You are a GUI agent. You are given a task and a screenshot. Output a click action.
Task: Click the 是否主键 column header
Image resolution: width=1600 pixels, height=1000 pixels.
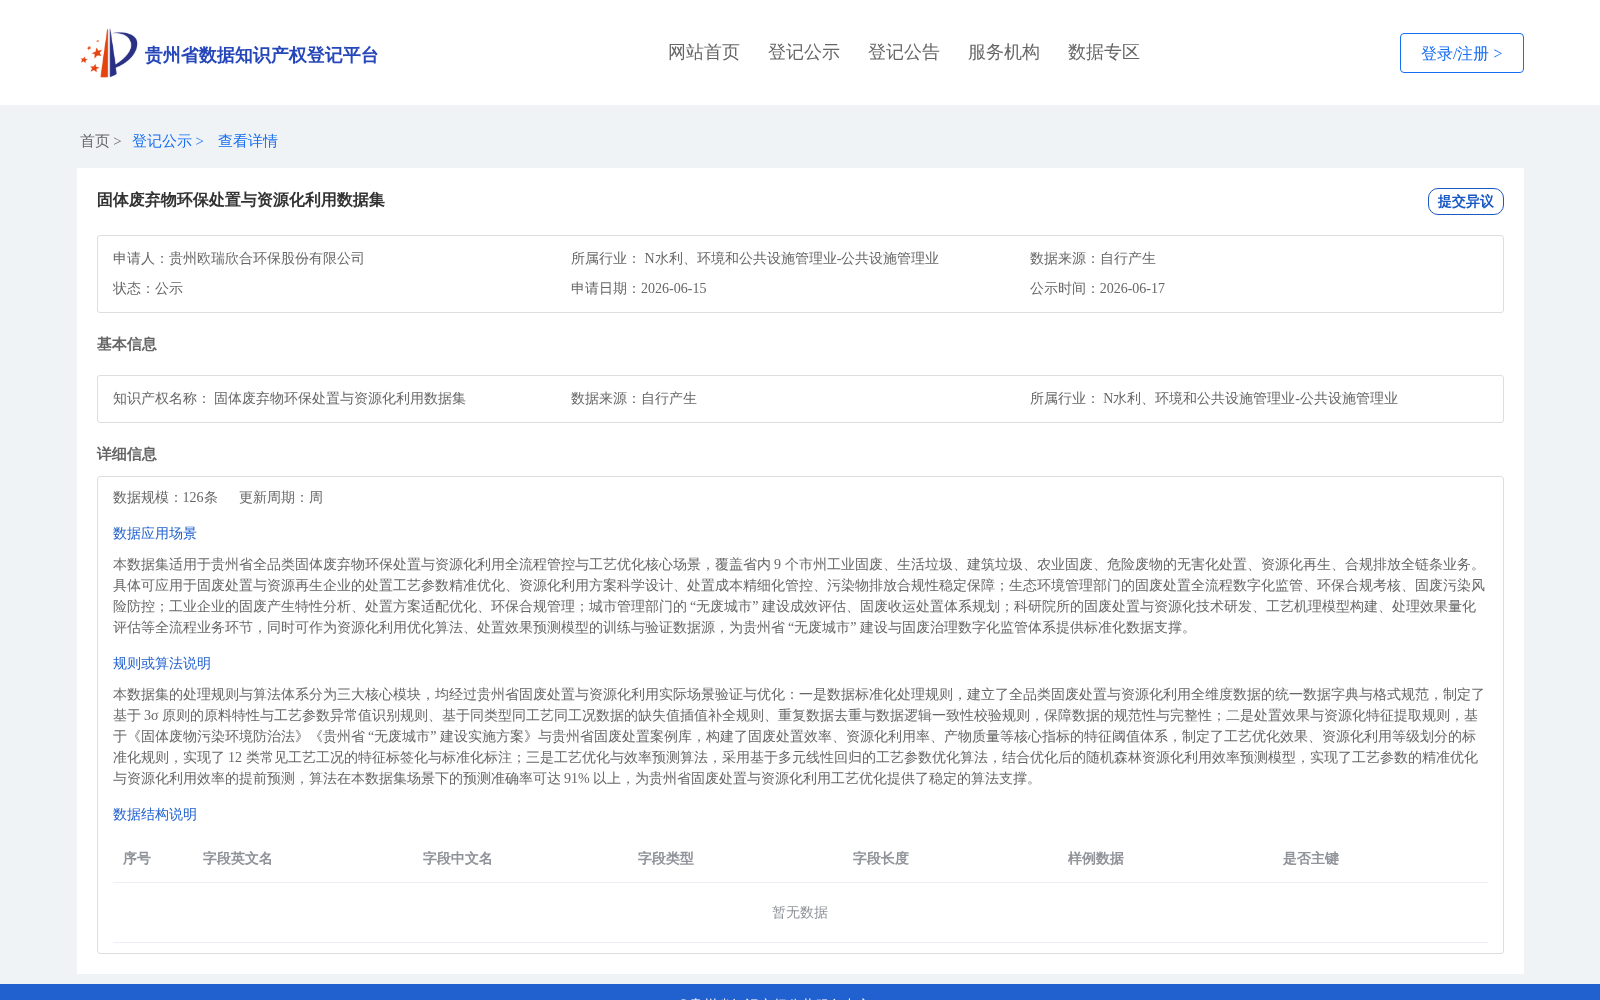[1311, 858]
